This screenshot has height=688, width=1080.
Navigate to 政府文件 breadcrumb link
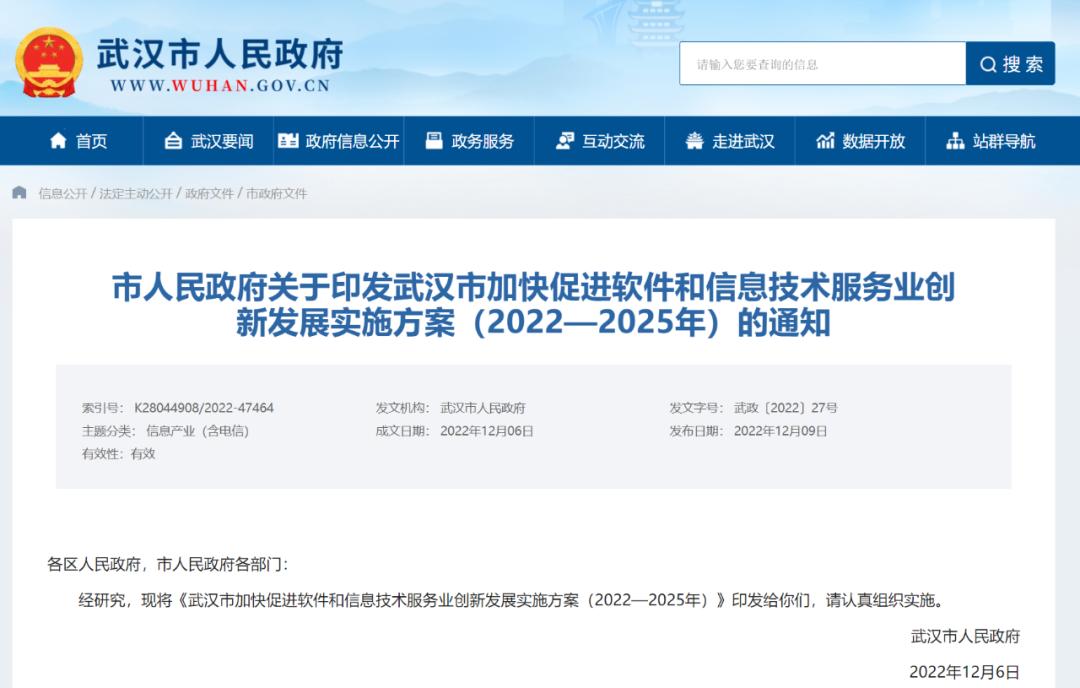pyautogui.click(x=209, y=193)
